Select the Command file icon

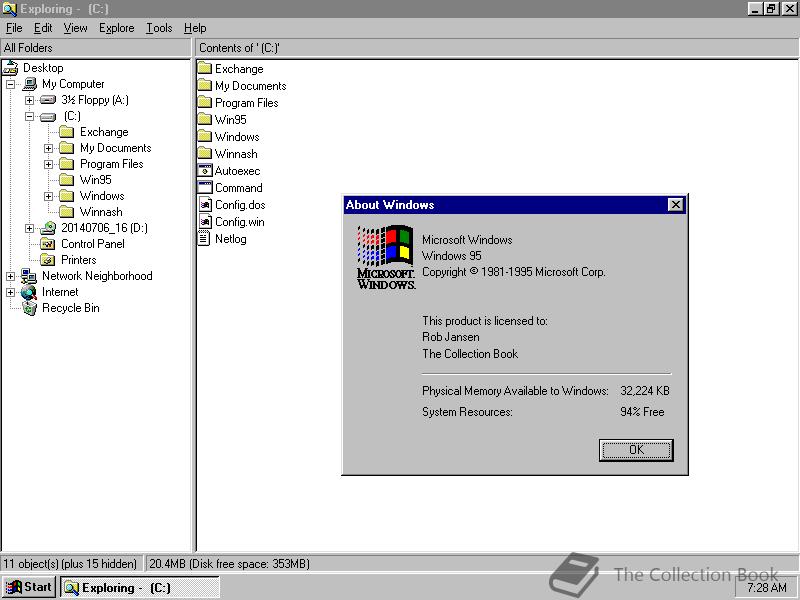point(205,187)
